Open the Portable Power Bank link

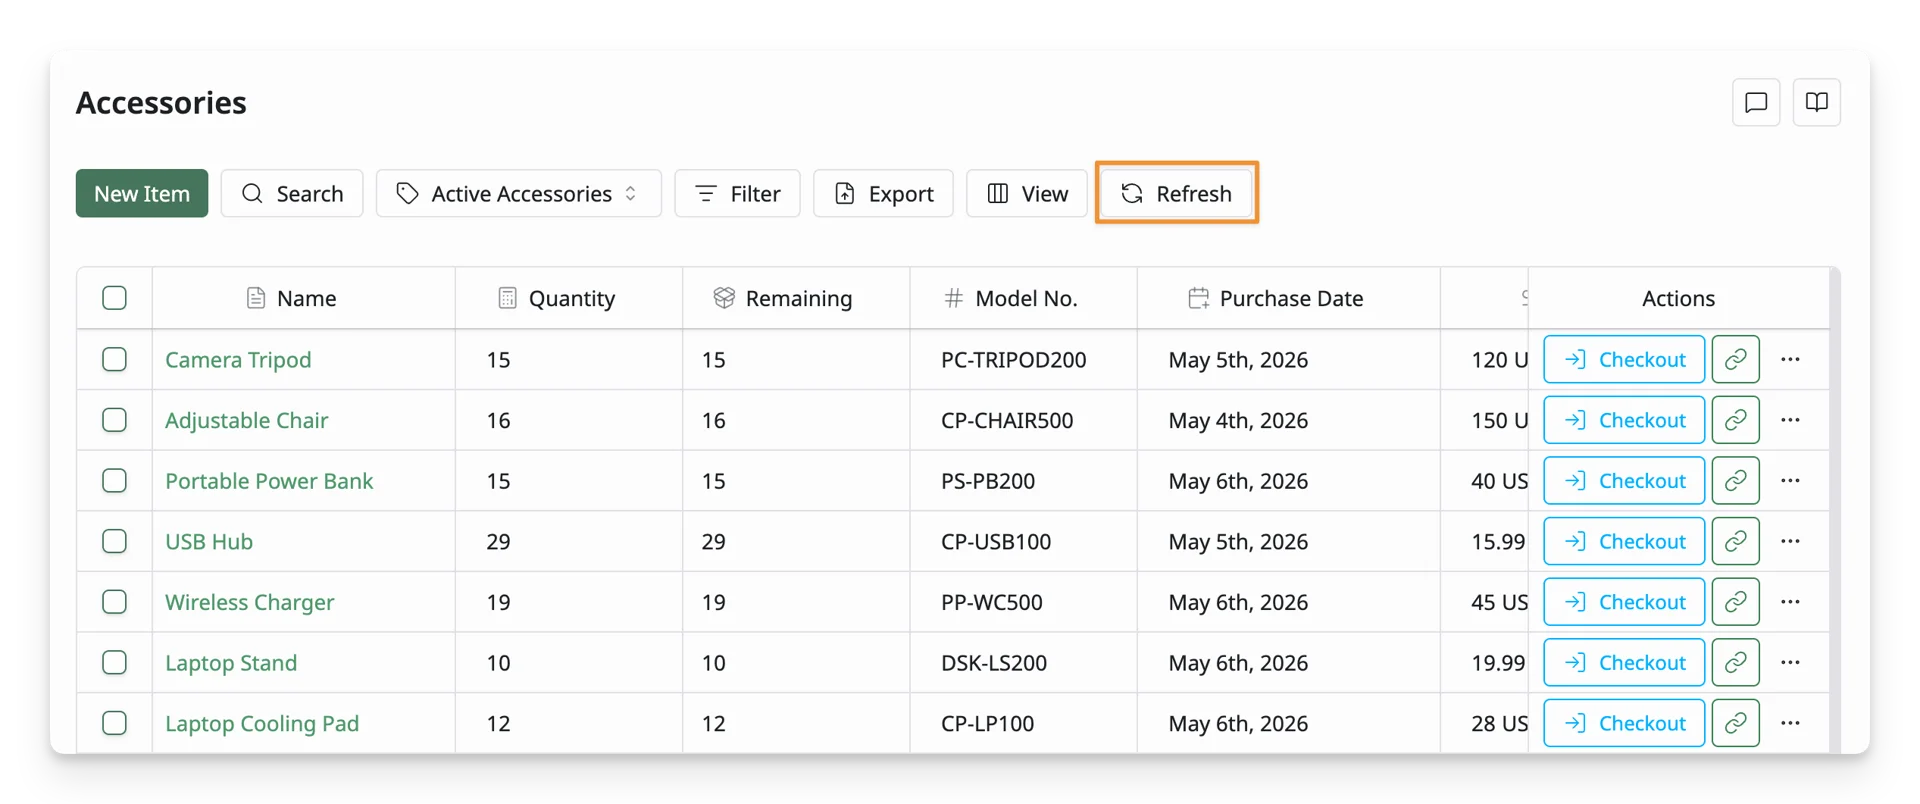269,481
